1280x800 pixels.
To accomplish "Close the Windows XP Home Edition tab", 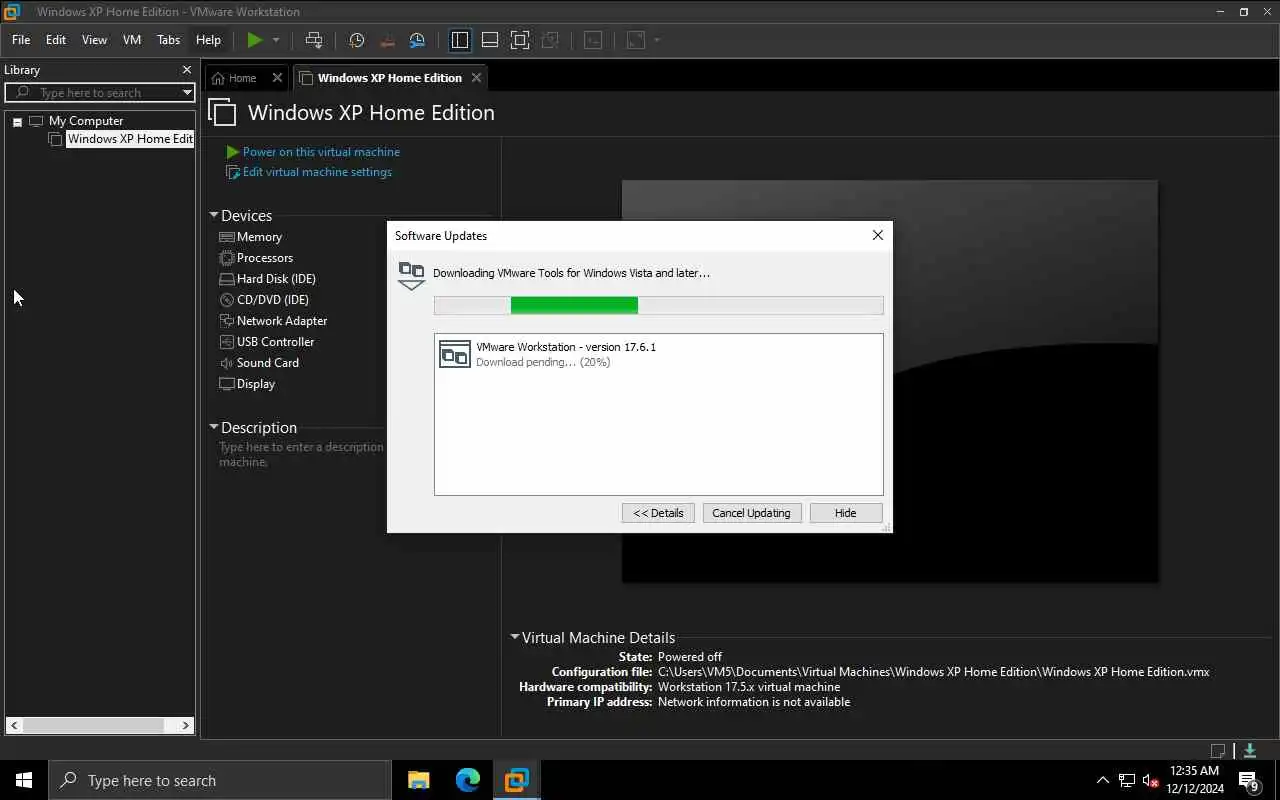I will click(476, 78).
